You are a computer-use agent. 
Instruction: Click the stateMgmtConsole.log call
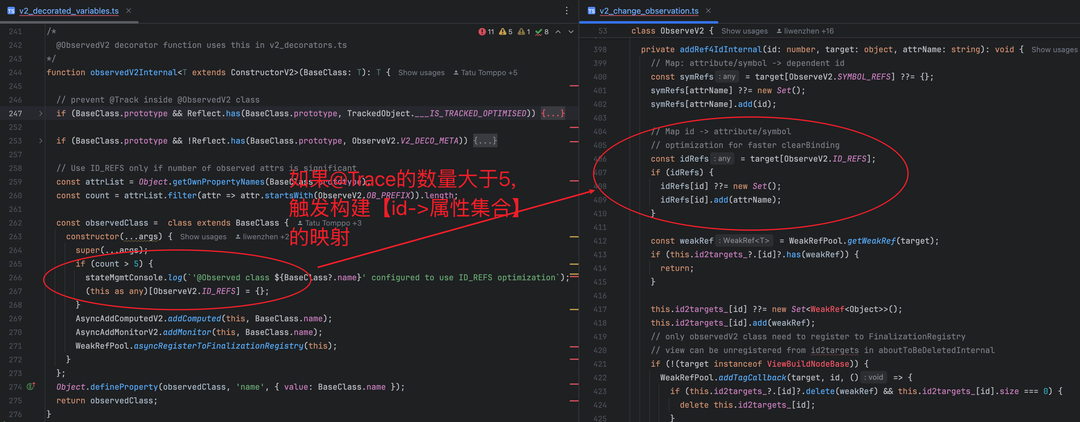click(133, 277)
